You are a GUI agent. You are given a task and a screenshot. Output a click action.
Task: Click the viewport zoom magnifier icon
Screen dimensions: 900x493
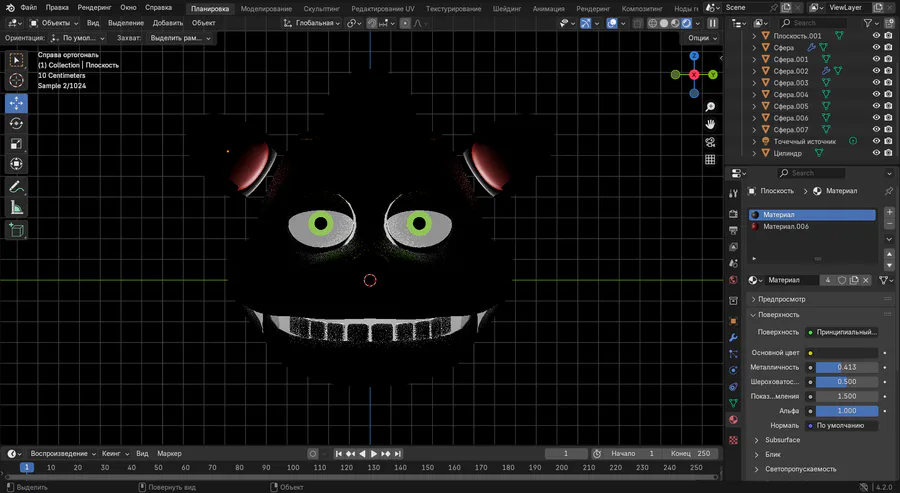coord(710,107)
